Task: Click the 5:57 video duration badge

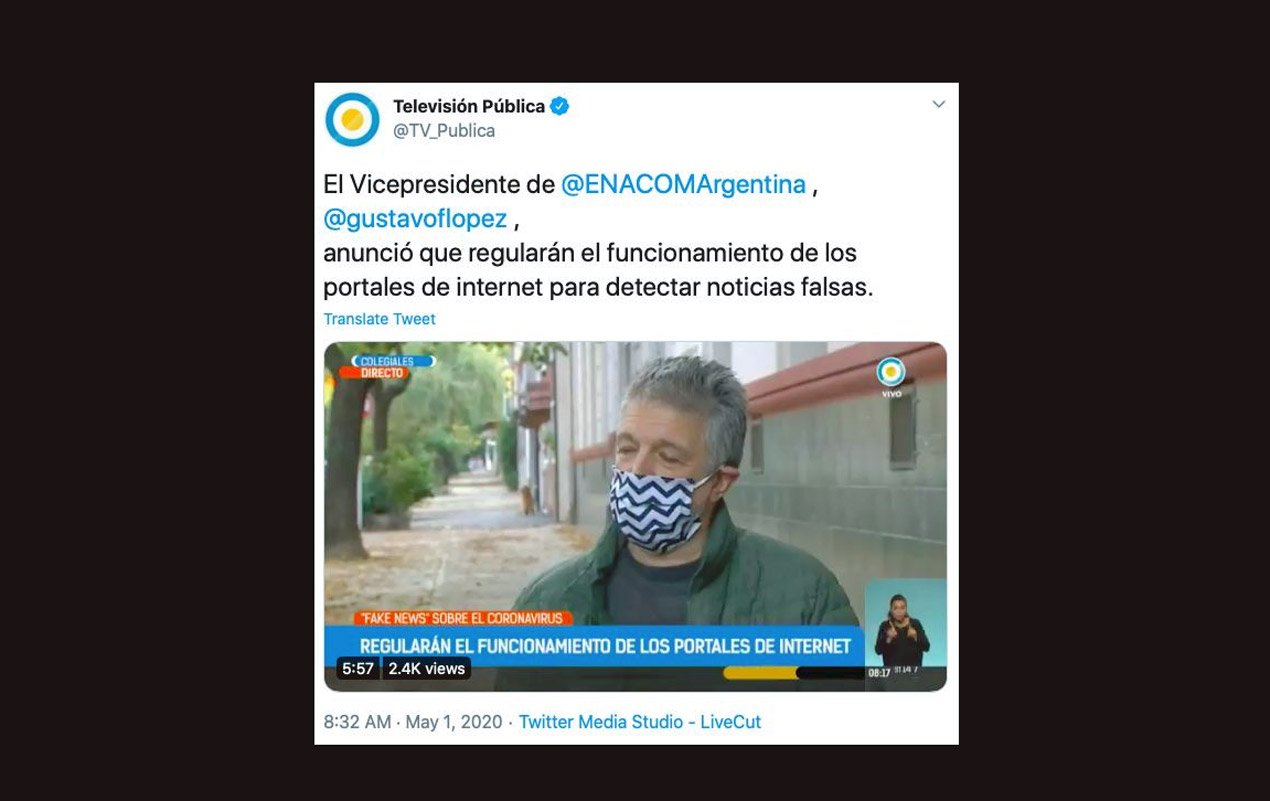Action: tap(357, 669)
